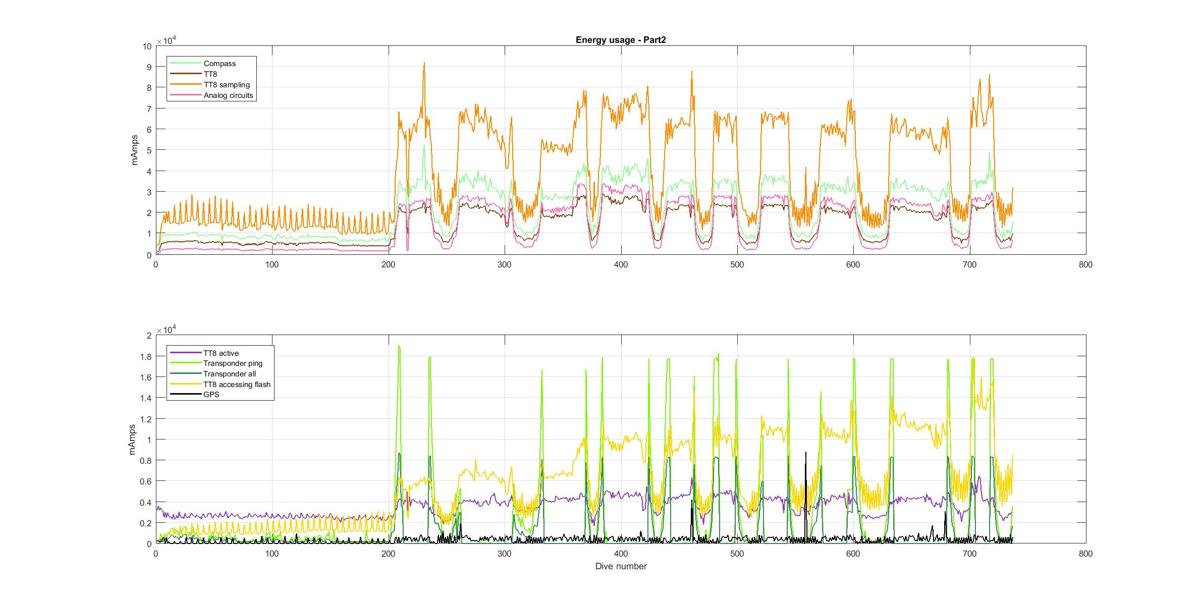Click the "6" y-axis tick label of the top plot
This screenshot has width=1200, height=611.
[148, 130]
